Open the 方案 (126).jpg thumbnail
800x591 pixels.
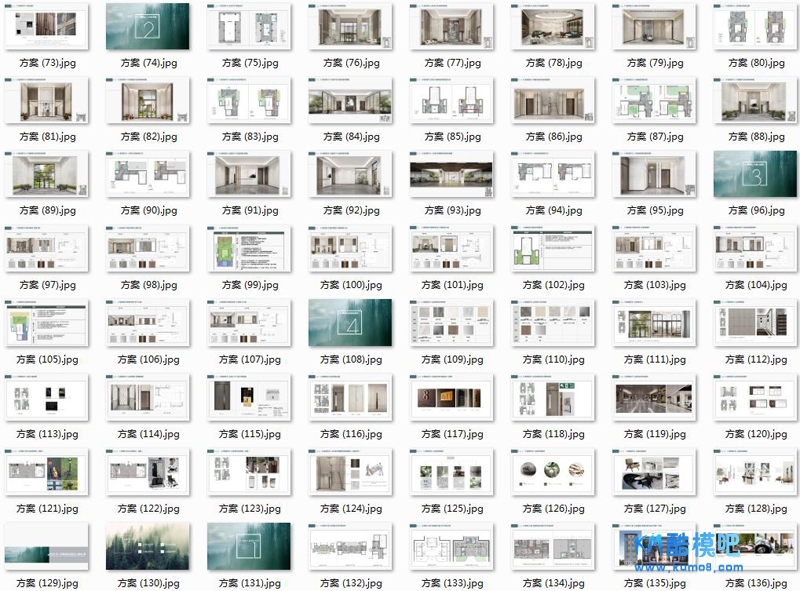point(552,472)
